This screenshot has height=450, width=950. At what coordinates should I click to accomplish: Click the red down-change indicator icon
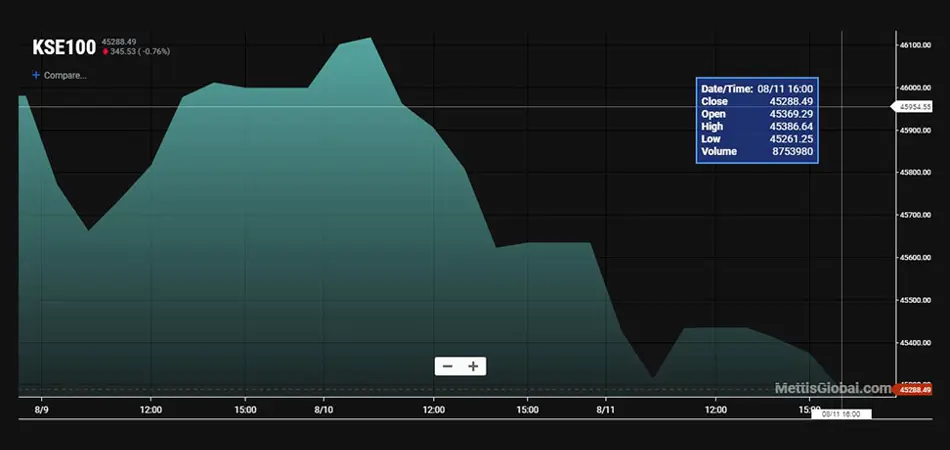tap(105, 51)
